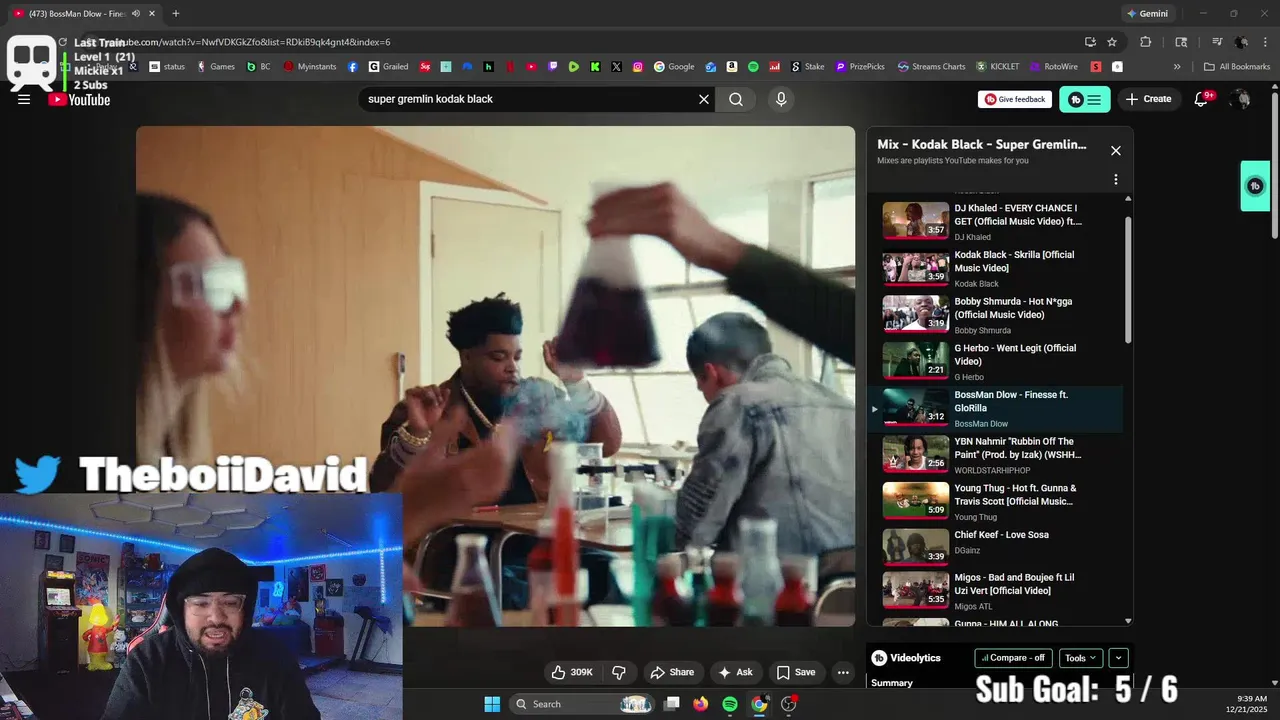Open the RotoWire bookmark
Screen dimensions: 1280x720
[1054, 67]
